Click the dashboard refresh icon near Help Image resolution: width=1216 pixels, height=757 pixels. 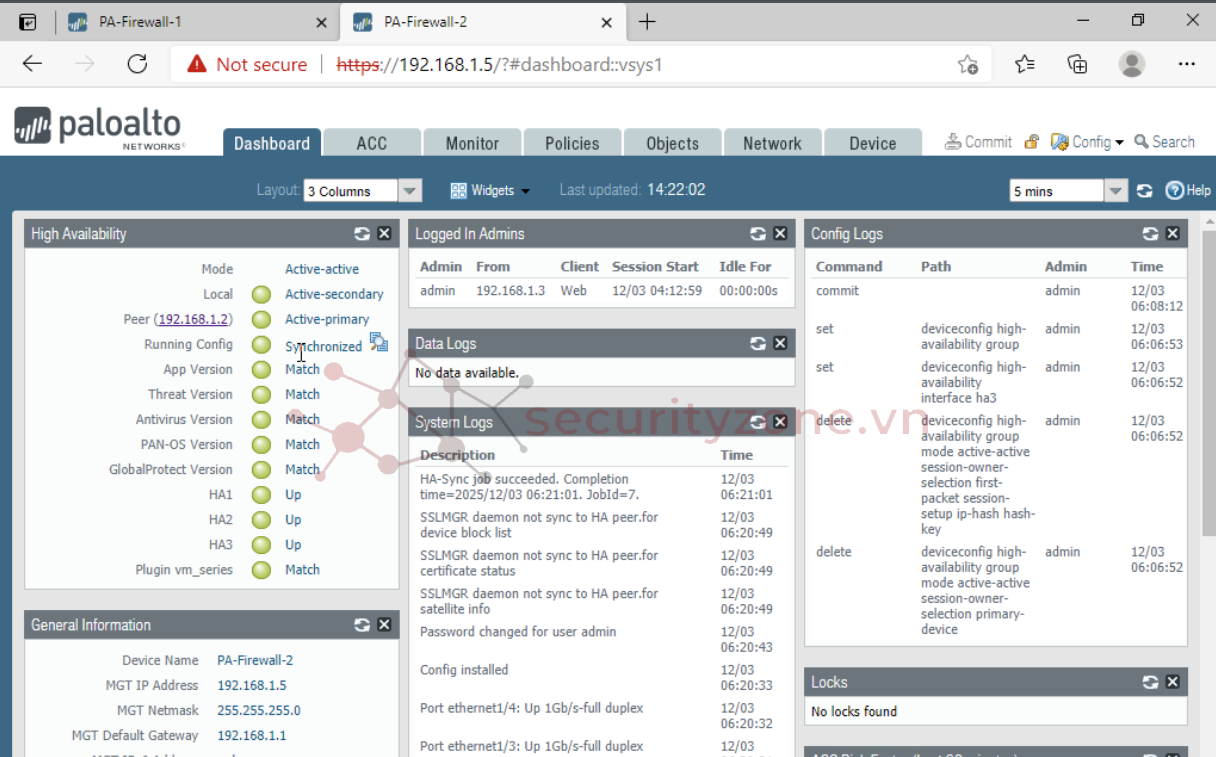click(x=1145, y=191)
